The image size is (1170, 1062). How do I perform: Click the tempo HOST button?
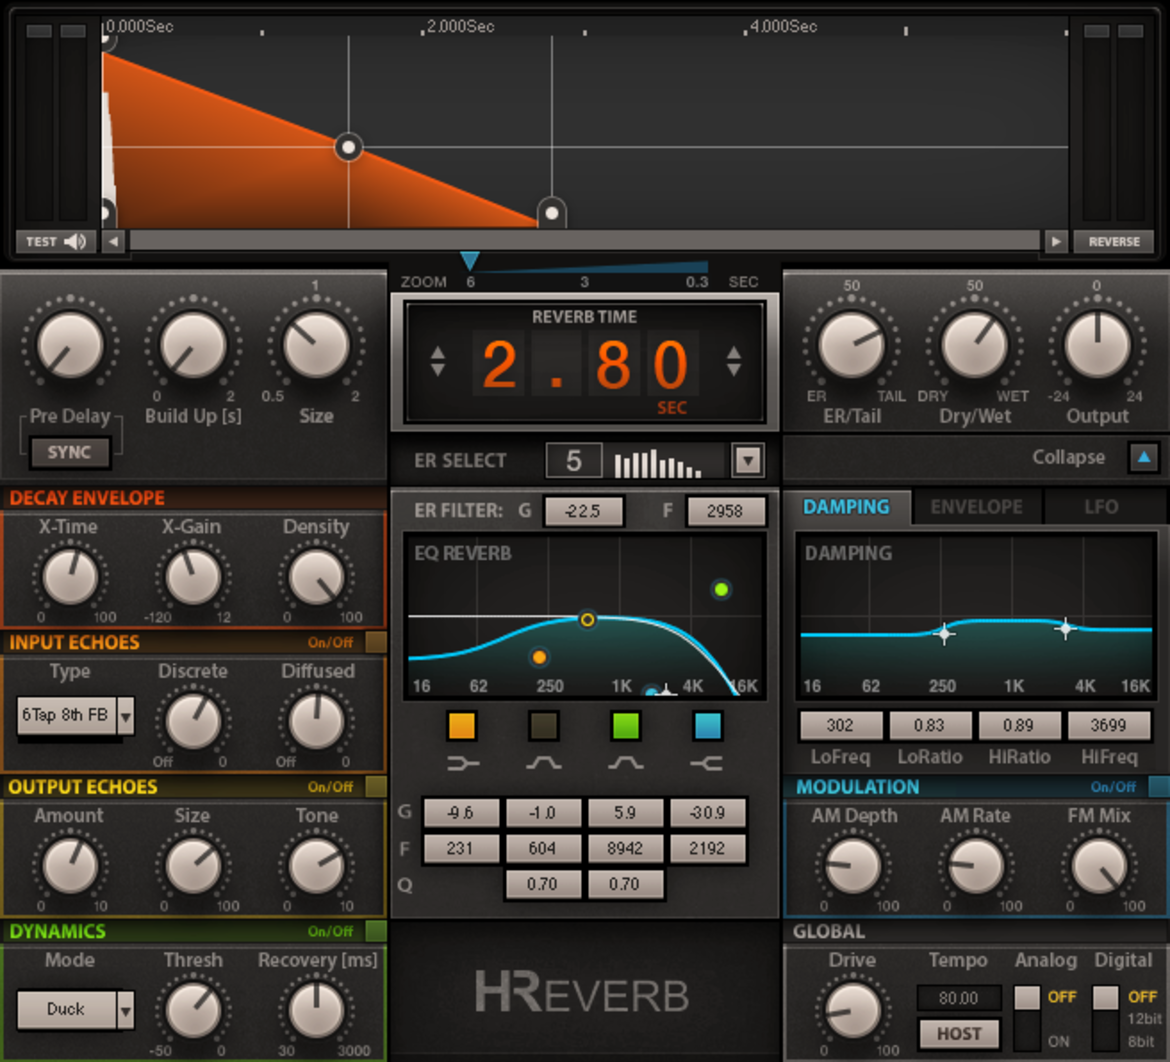(x=959, y=1034)
